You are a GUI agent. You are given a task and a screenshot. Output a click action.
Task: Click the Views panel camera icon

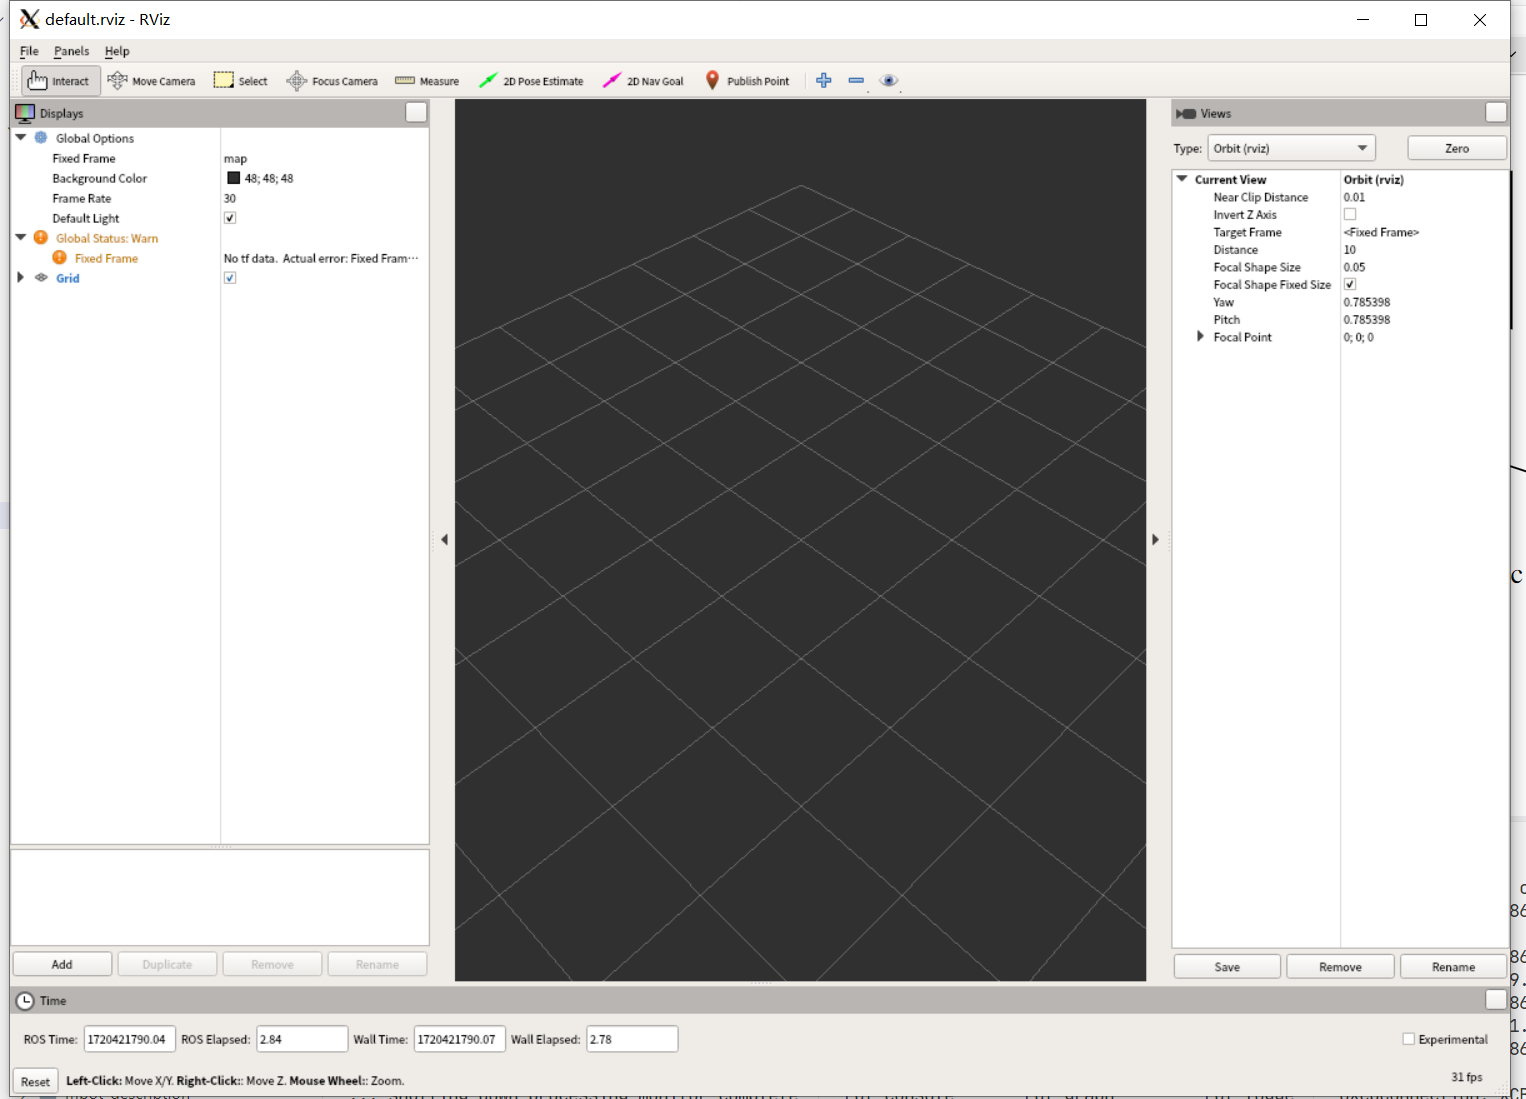(x=1186, y=114)
